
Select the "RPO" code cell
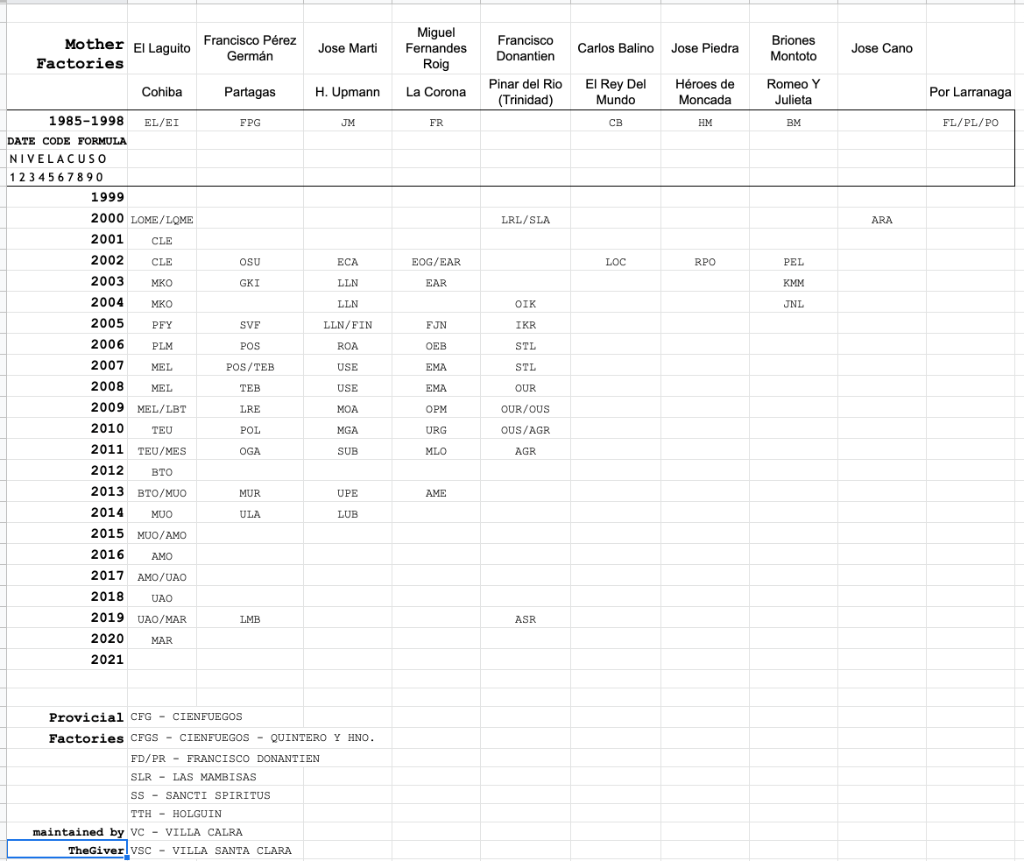(705, 261)
